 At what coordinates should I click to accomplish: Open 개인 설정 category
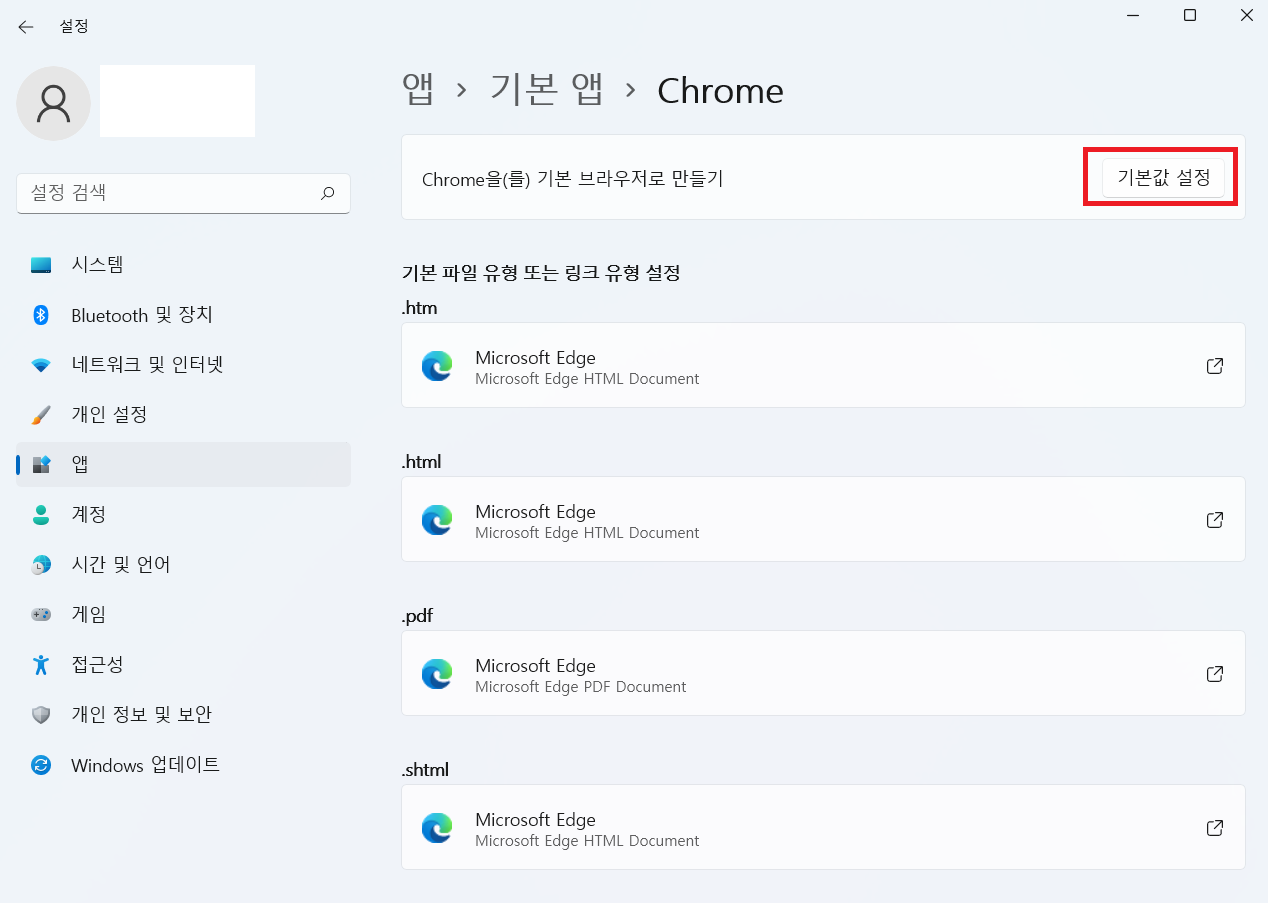click(183, 415)
